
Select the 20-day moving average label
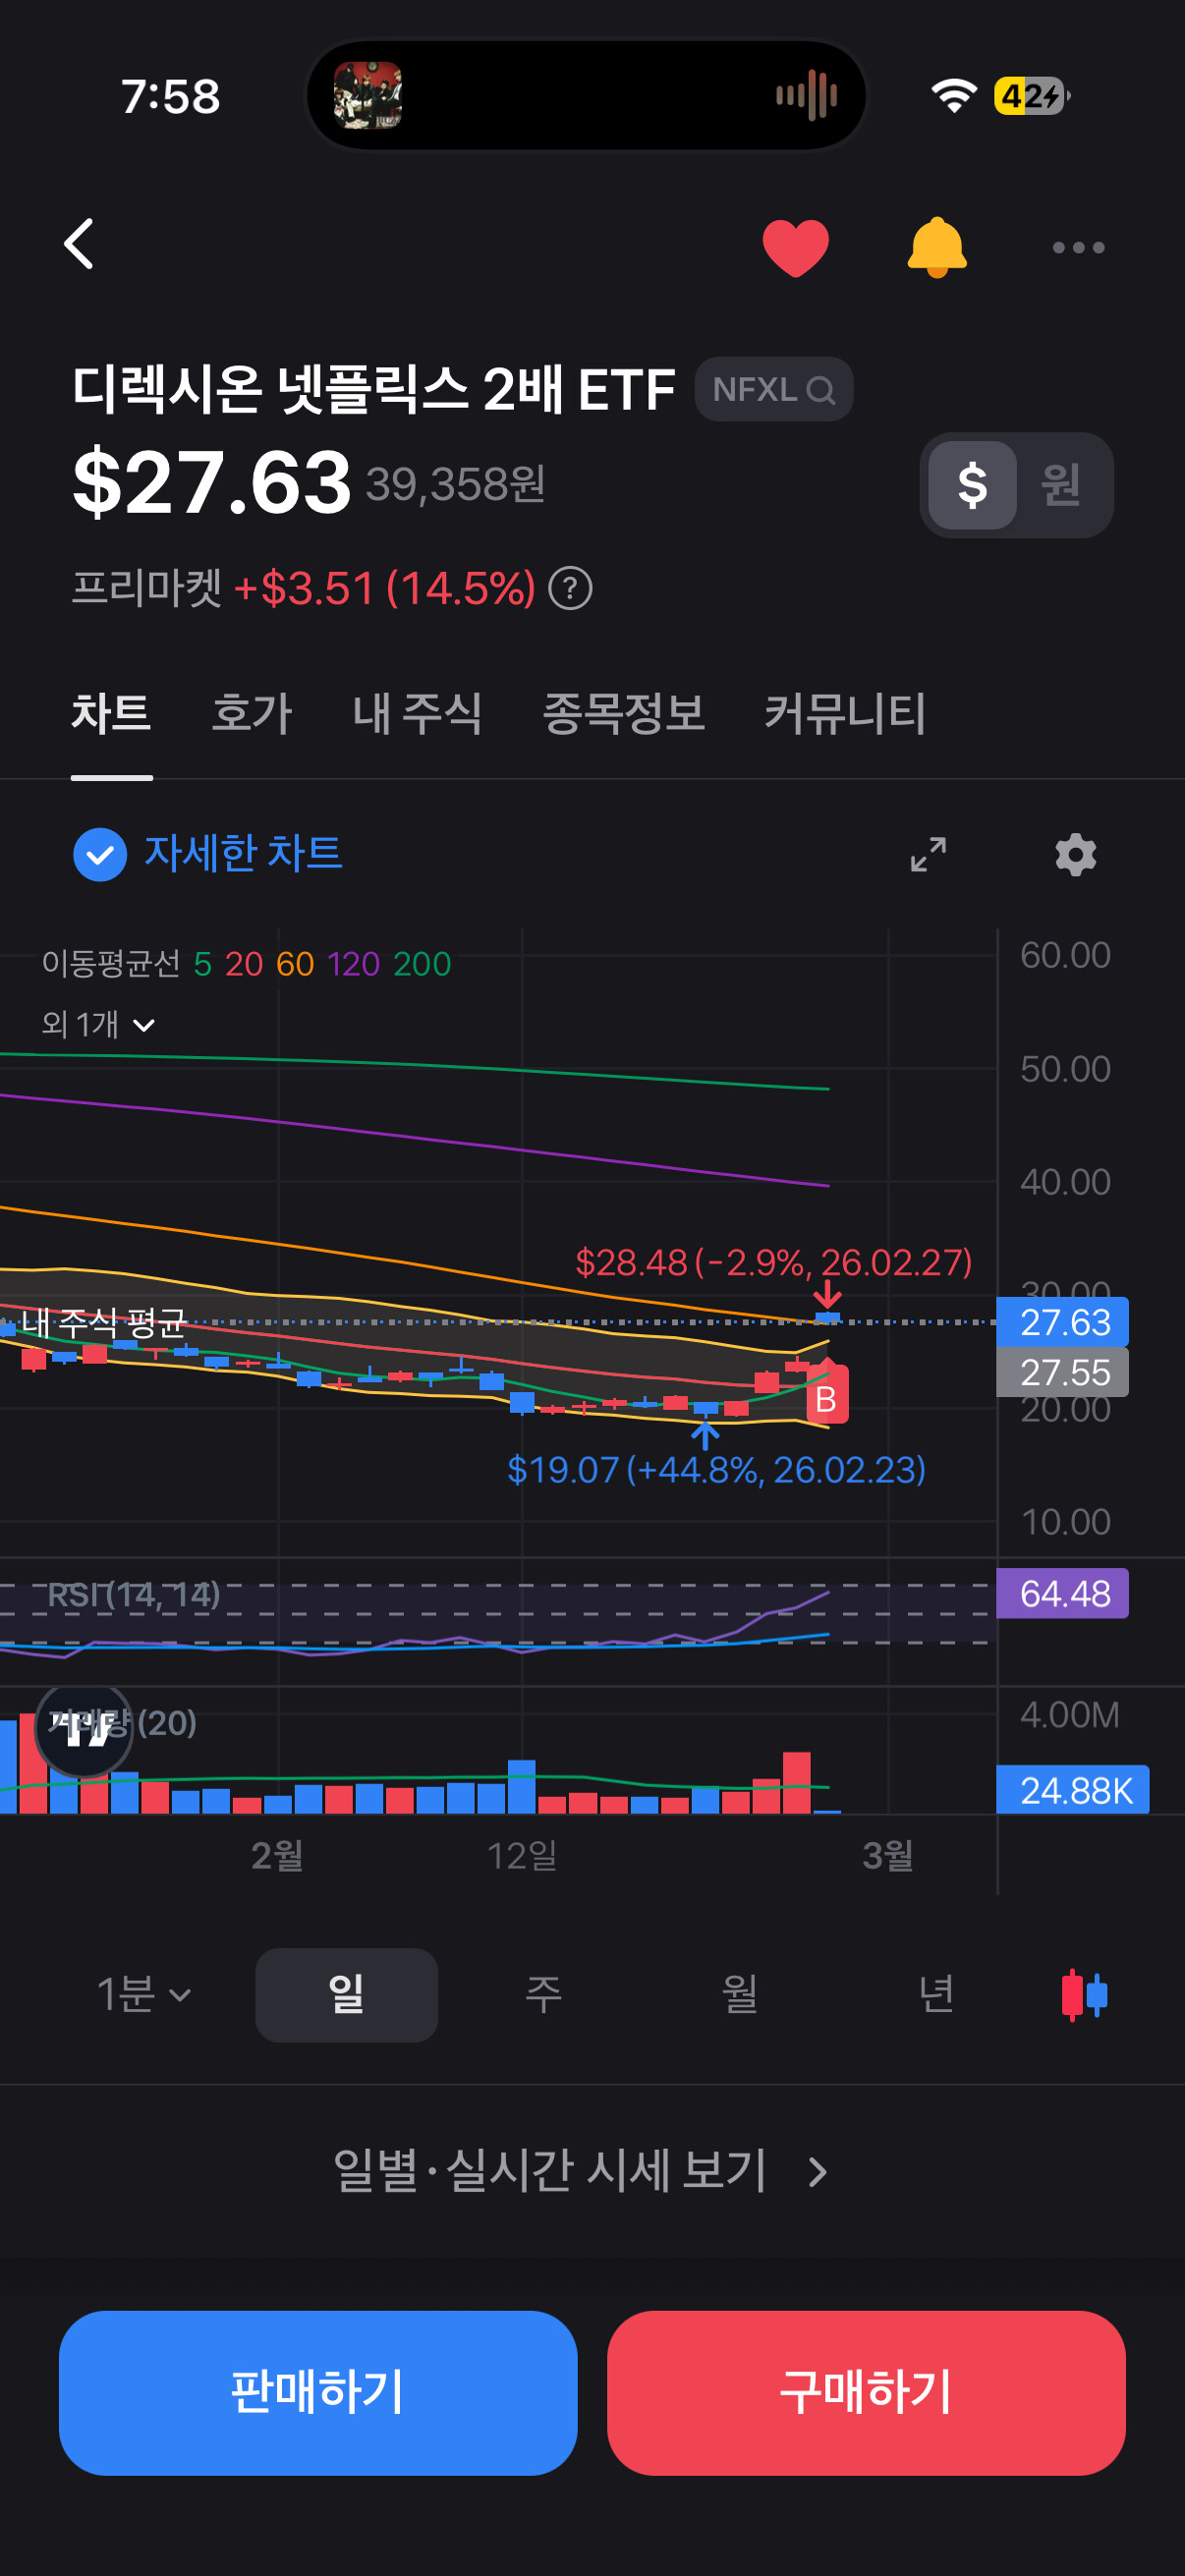click(243, 964)
